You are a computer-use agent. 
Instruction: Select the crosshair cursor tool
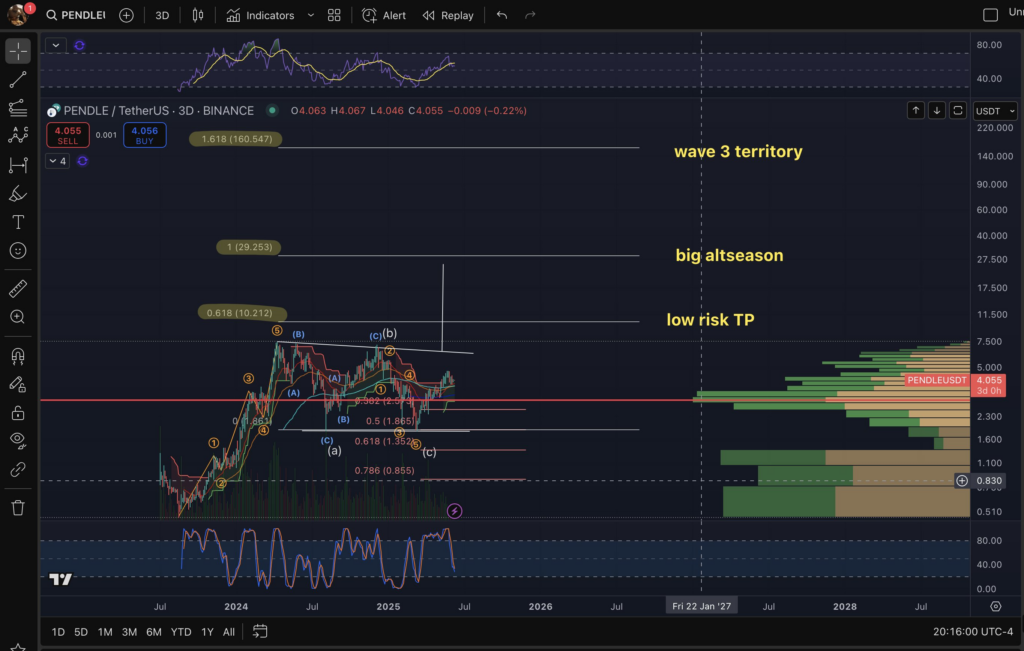18,51
